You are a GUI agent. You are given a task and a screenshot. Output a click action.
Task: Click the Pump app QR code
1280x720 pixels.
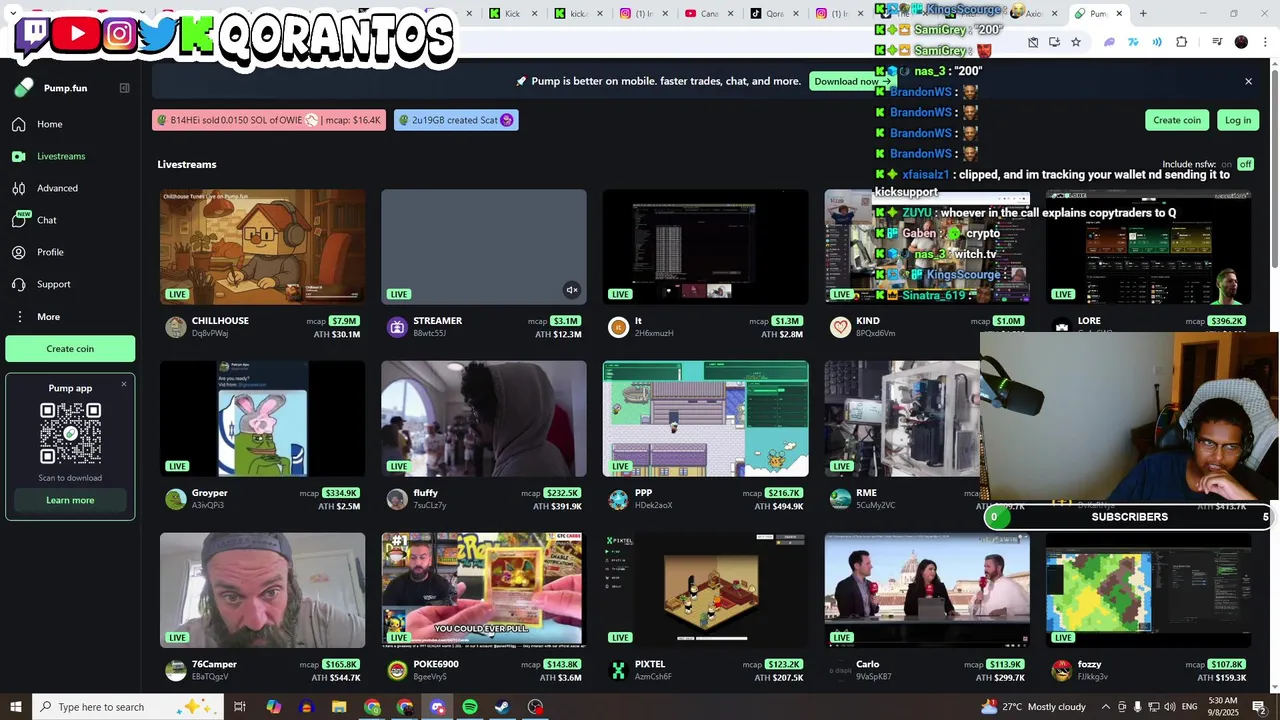click(70, 433)
